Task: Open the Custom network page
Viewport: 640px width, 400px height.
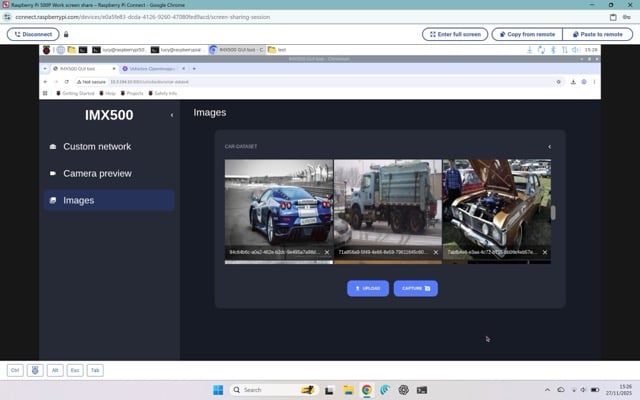Action: pos(97,147)
